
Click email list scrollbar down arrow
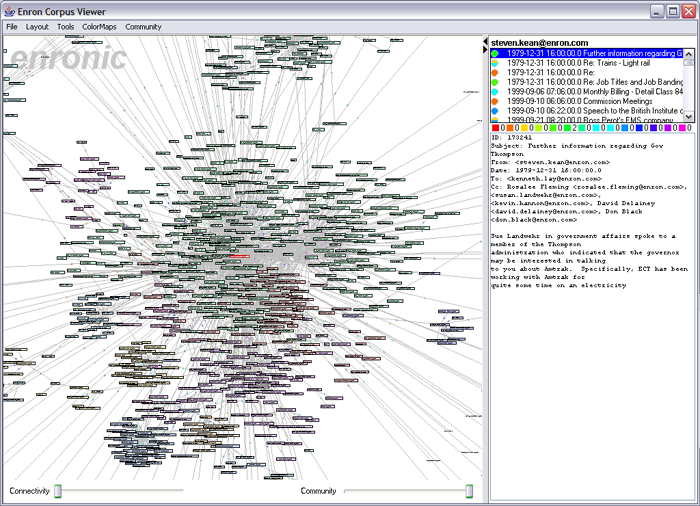click(x=689, y=117)
